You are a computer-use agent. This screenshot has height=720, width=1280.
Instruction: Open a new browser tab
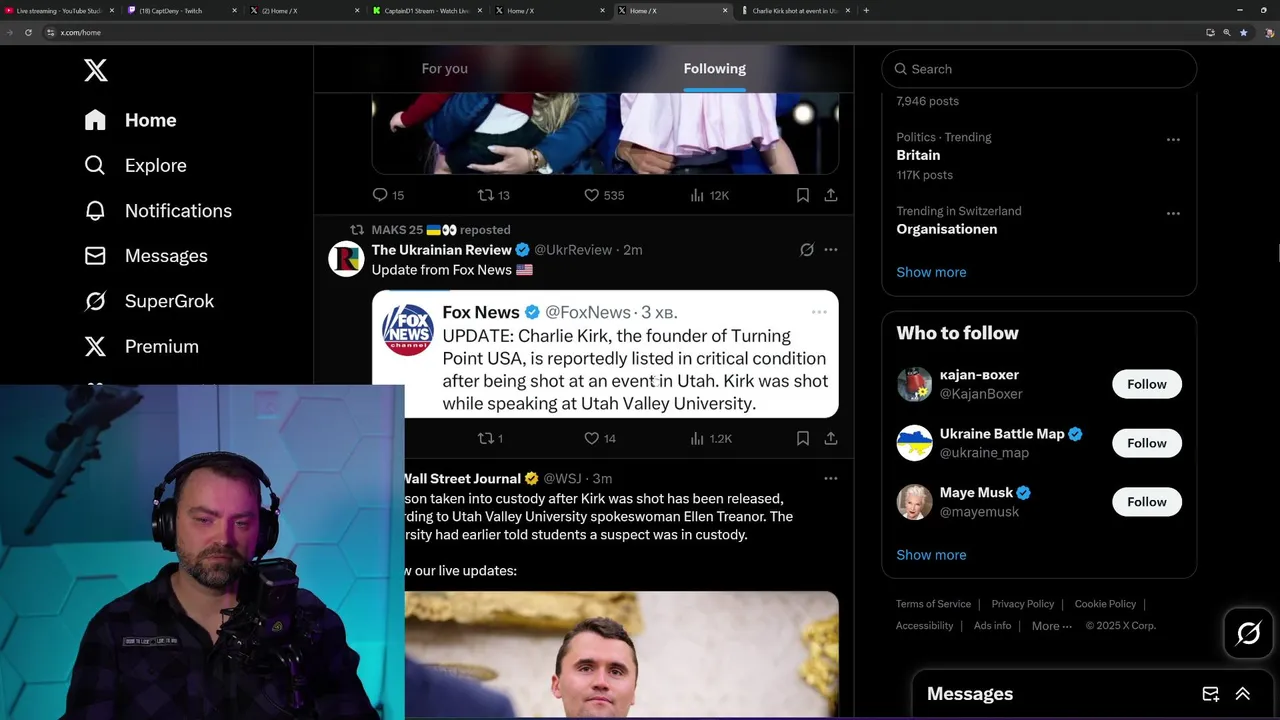(x=866, y=10)
